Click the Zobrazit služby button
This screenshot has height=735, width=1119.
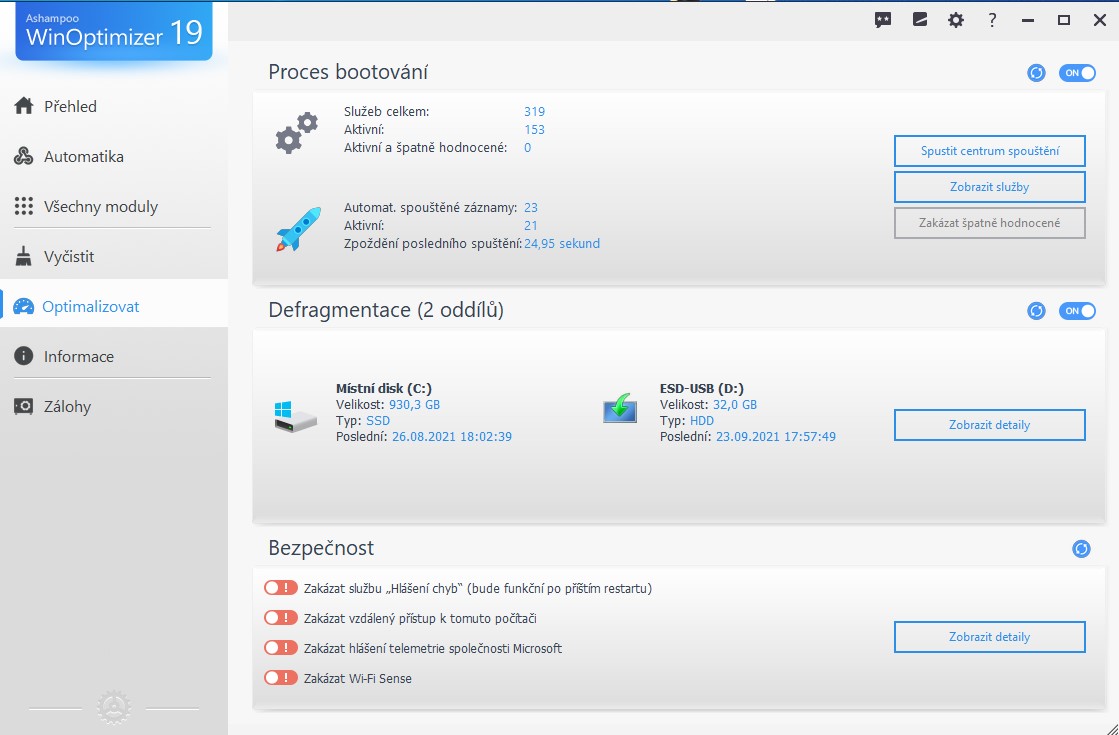click(989, 187)
